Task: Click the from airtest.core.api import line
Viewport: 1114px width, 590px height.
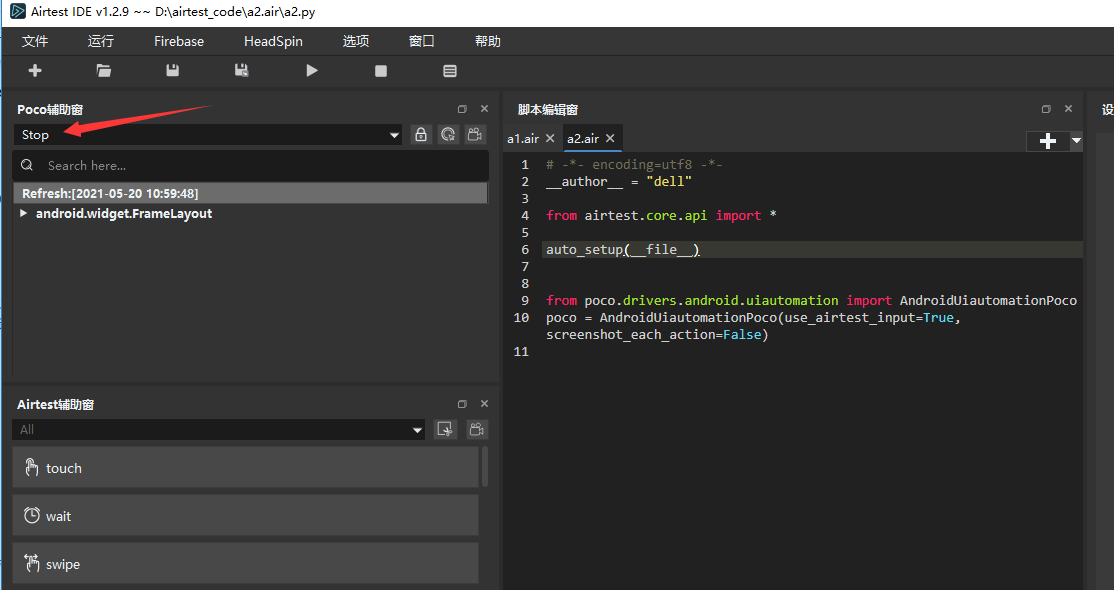Action: coord(661,215)
